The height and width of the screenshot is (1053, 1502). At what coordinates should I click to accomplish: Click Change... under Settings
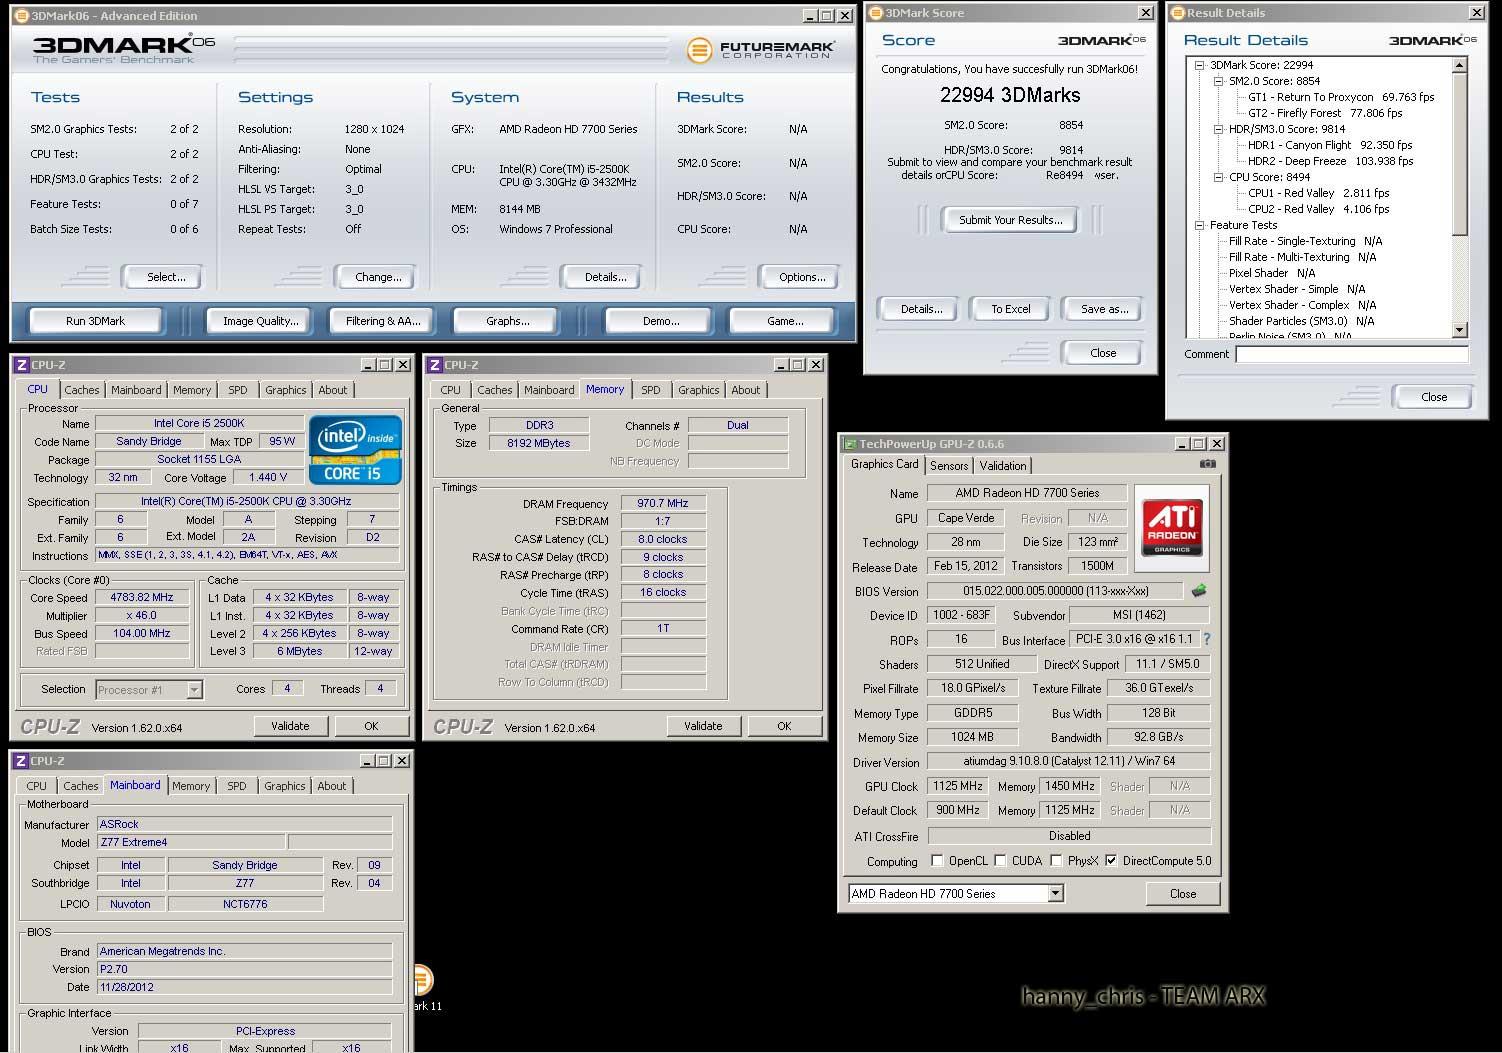click(x=378, y=277)
